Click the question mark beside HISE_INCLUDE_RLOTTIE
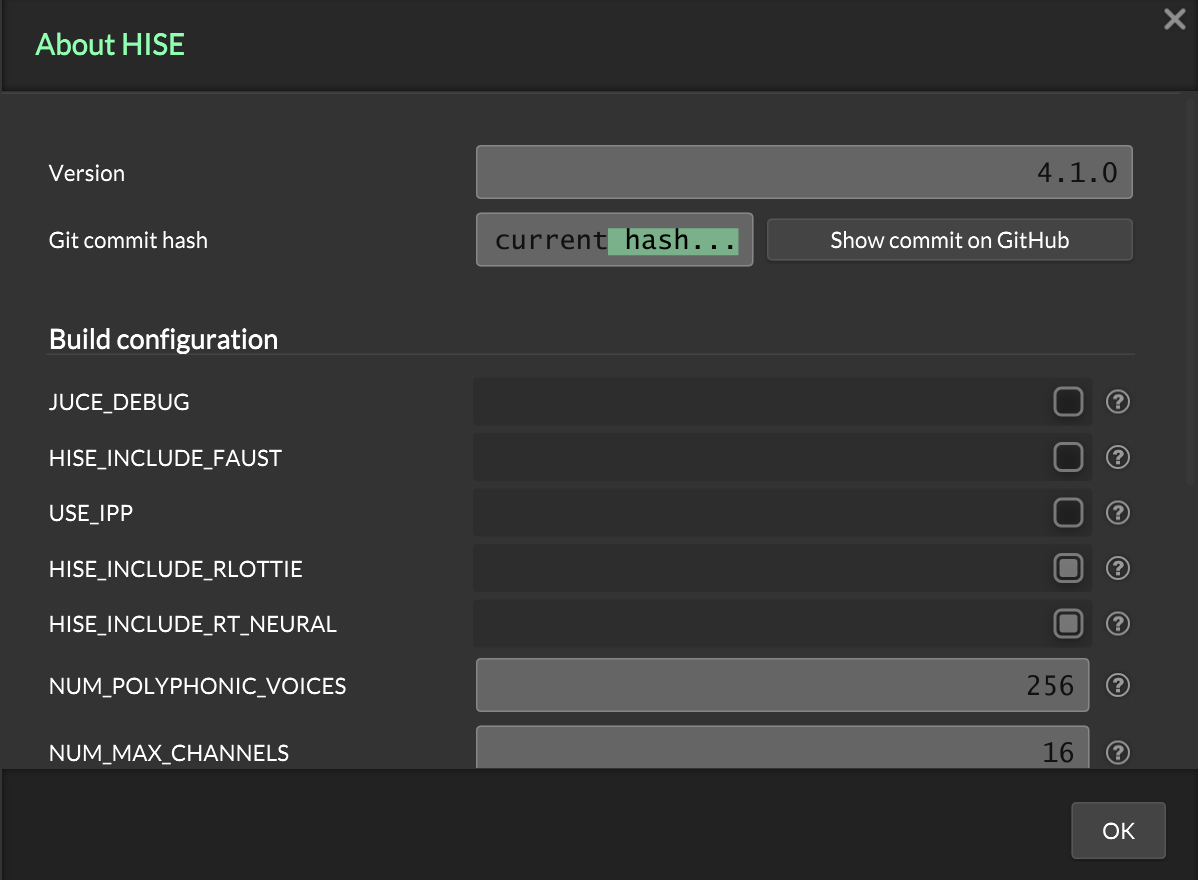Viewport: 1198px width, 880px height. pos(1118,569)
